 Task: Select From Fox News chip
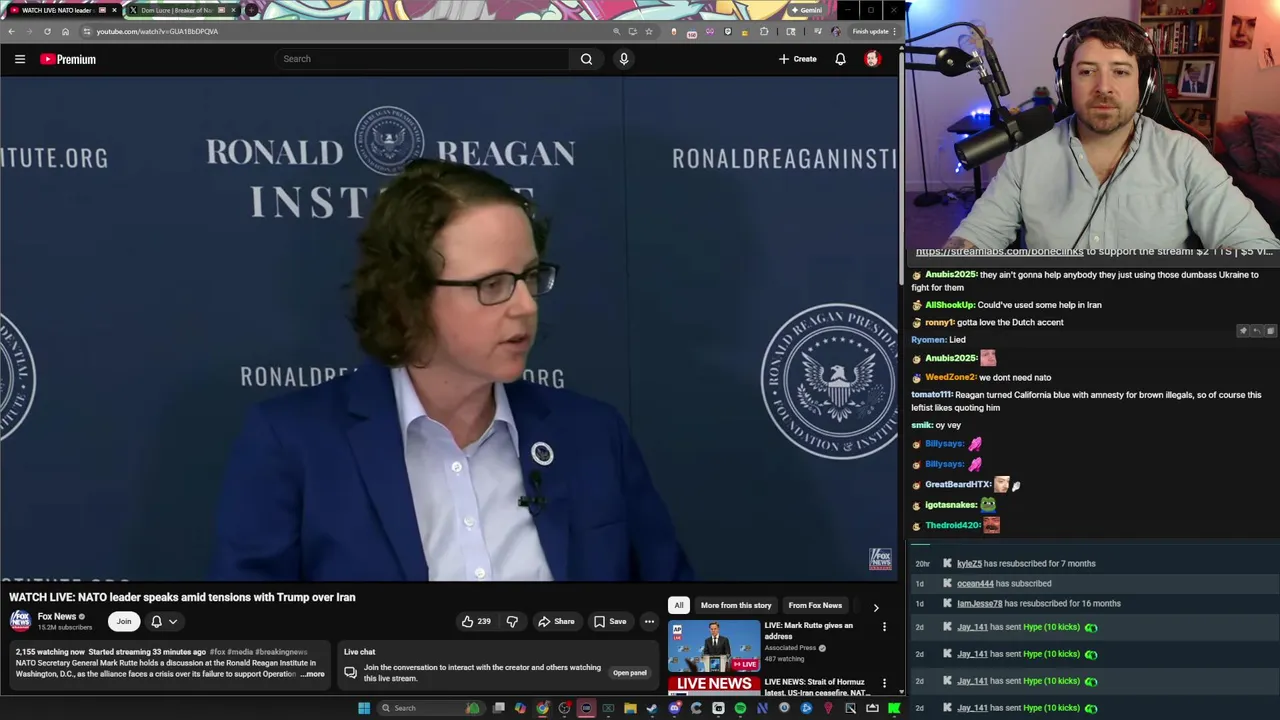point(815,605)
